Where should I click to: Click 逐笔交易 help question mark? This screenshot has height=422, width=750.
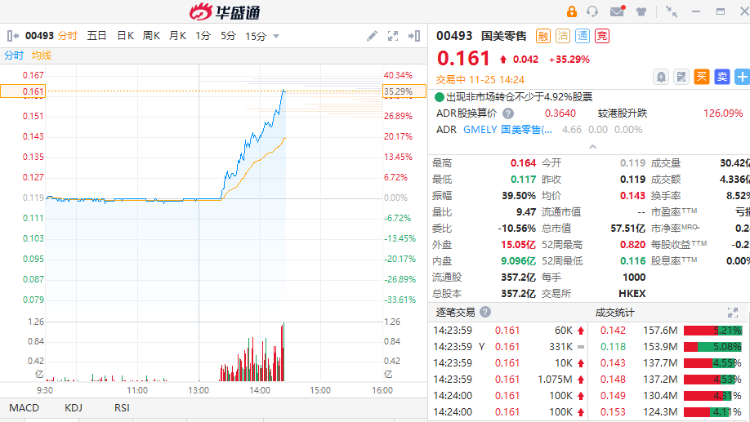click(485, 312)
